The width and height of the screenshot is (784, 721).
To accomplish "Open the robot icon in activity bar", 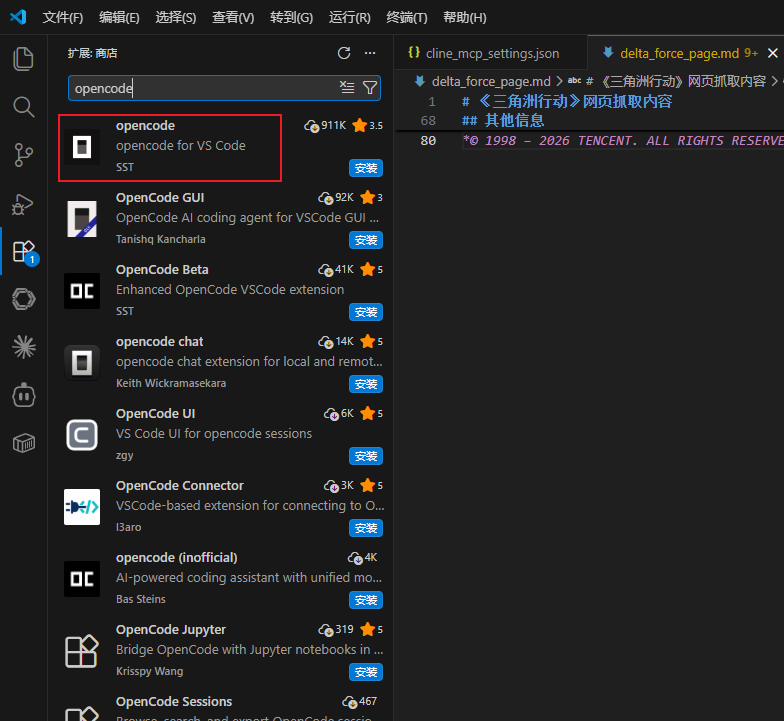I will tap(24, 395).
